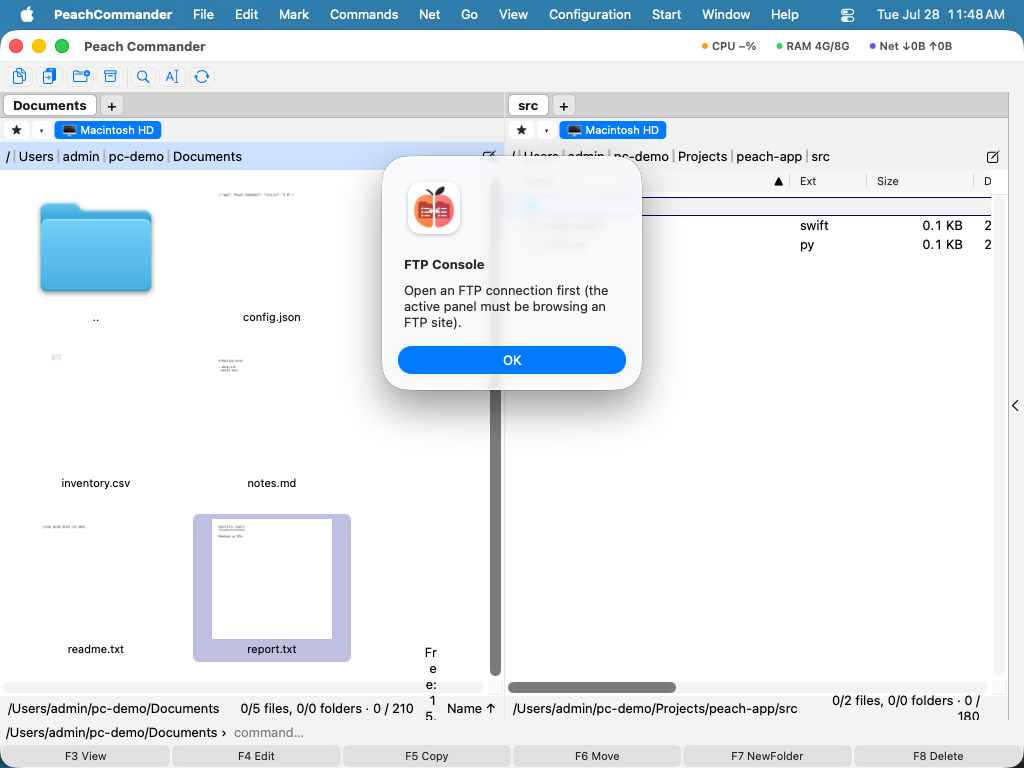Click the right panel edit path icon

993,157
